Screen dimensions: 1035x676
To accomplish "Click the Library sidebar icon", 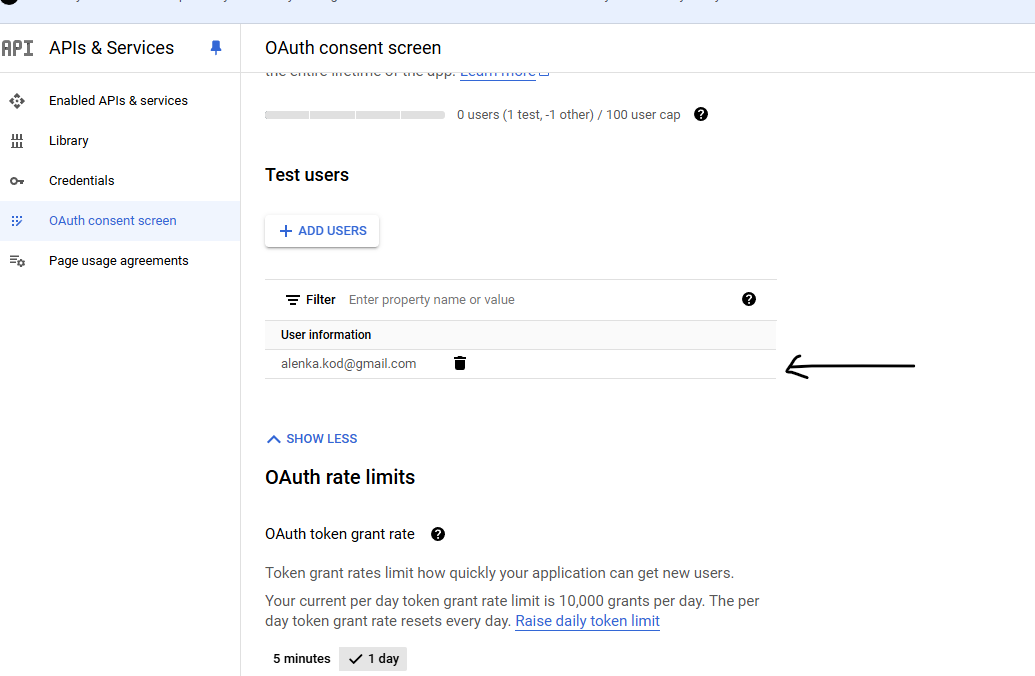I will tap(16, 141).
